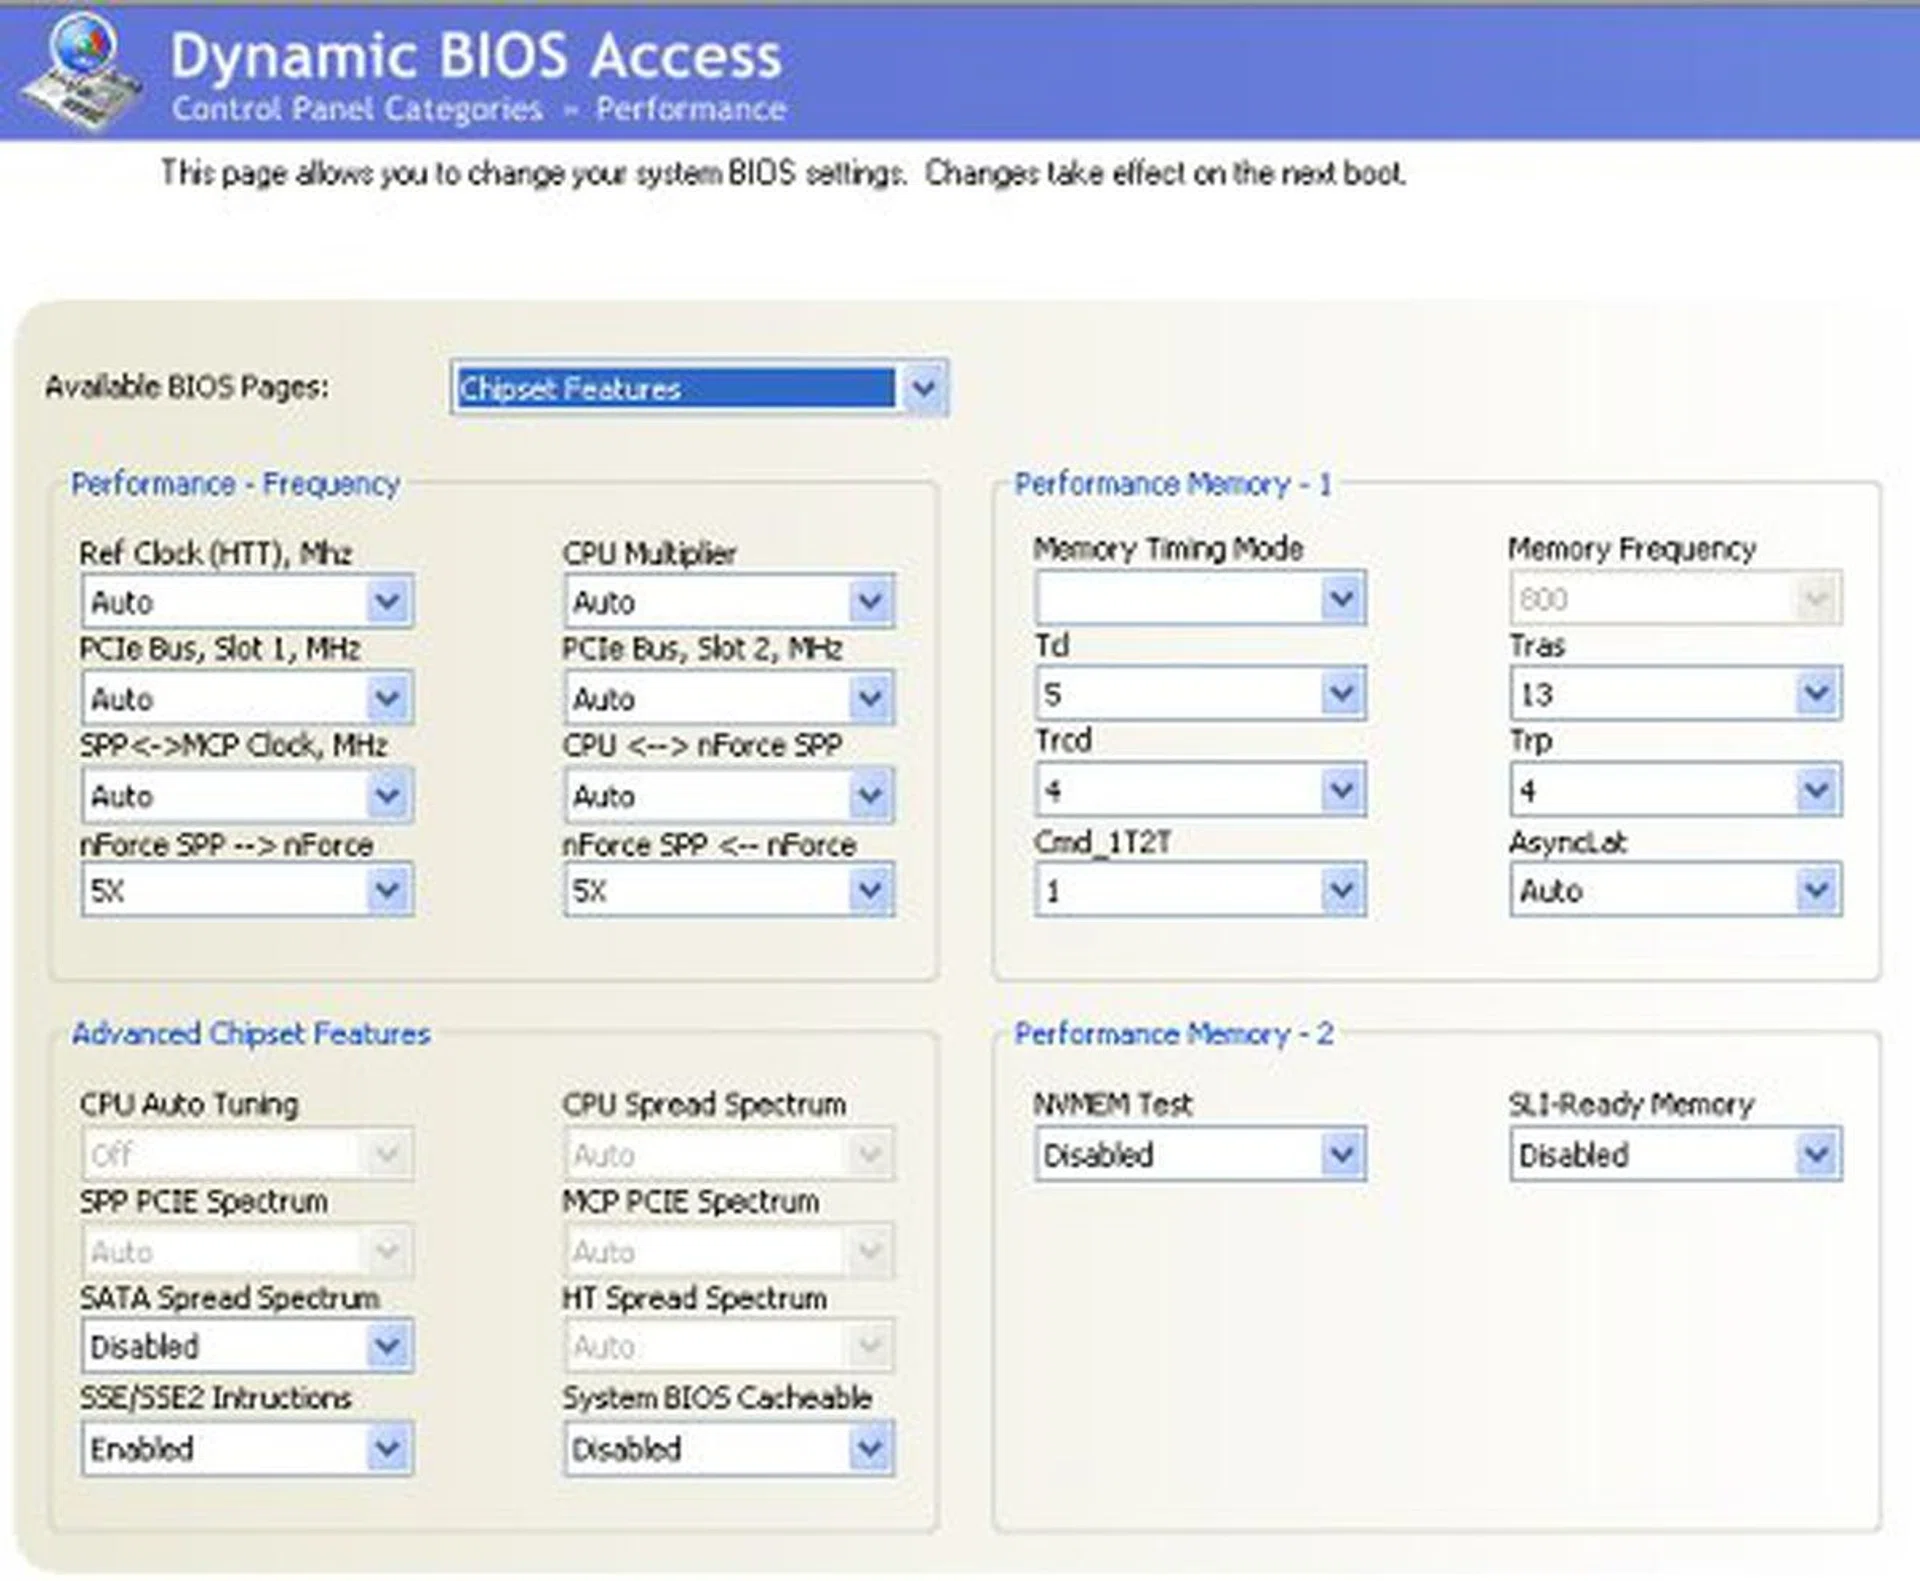The width and height of the screenshot is (1920, 1581).
Task: Change SATA Spread Spectrum from Disabled
Action: point(388,1346)
